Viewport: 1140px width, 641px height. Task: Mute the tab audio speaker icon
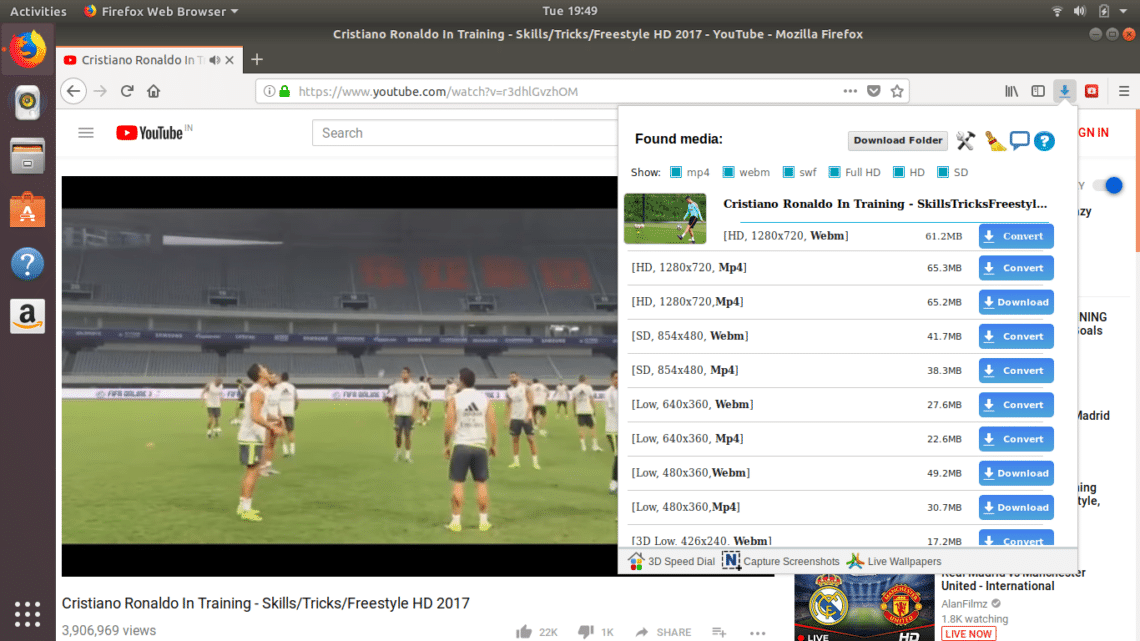click(214, 60)
